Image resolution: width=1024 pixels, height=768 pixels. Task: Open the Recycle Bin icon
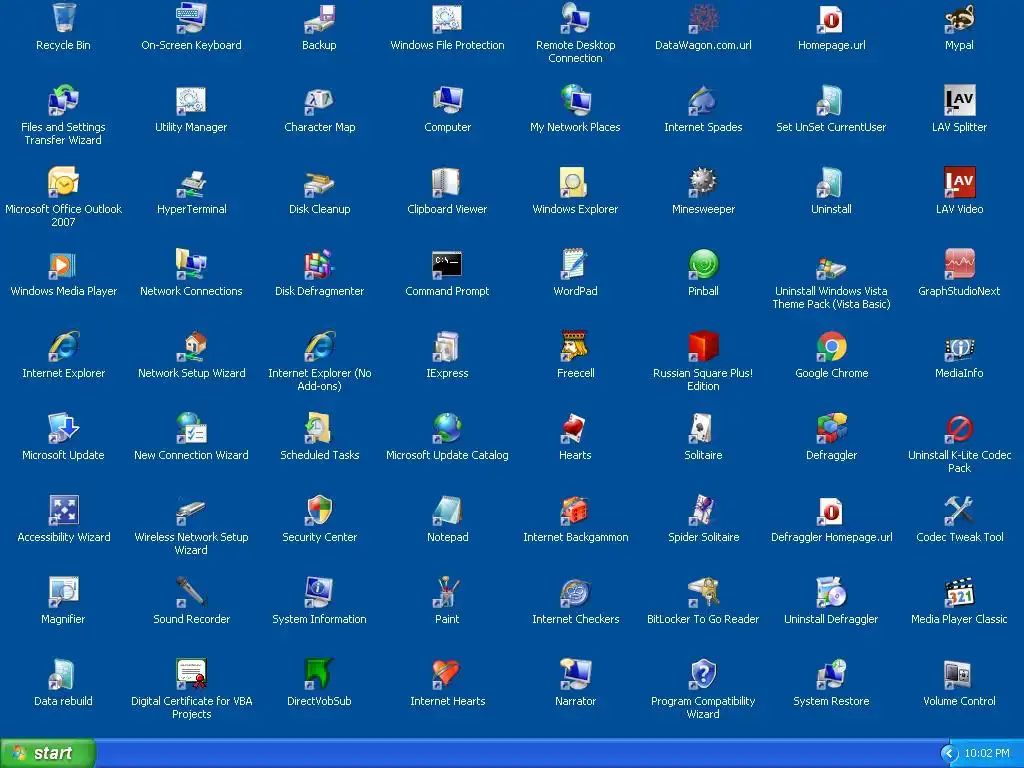coord(63,18)
